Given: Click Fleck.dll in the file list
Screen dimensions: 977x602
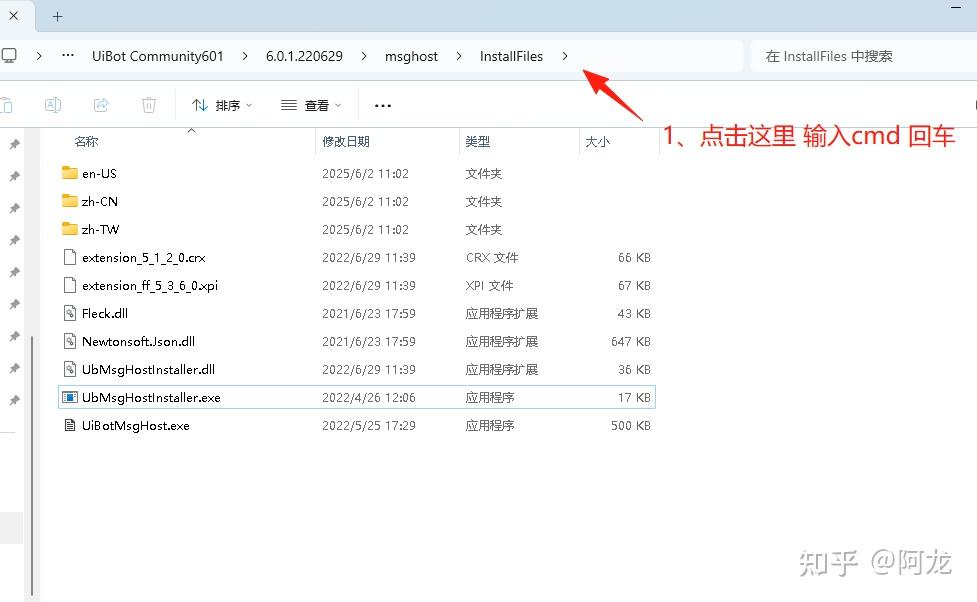Looking at the screenshot, I should [x=105, y=313].
